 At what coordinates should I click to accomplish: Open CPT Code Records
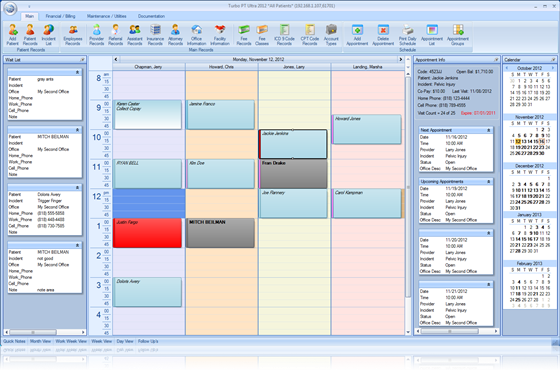click(x=310, y=35)
